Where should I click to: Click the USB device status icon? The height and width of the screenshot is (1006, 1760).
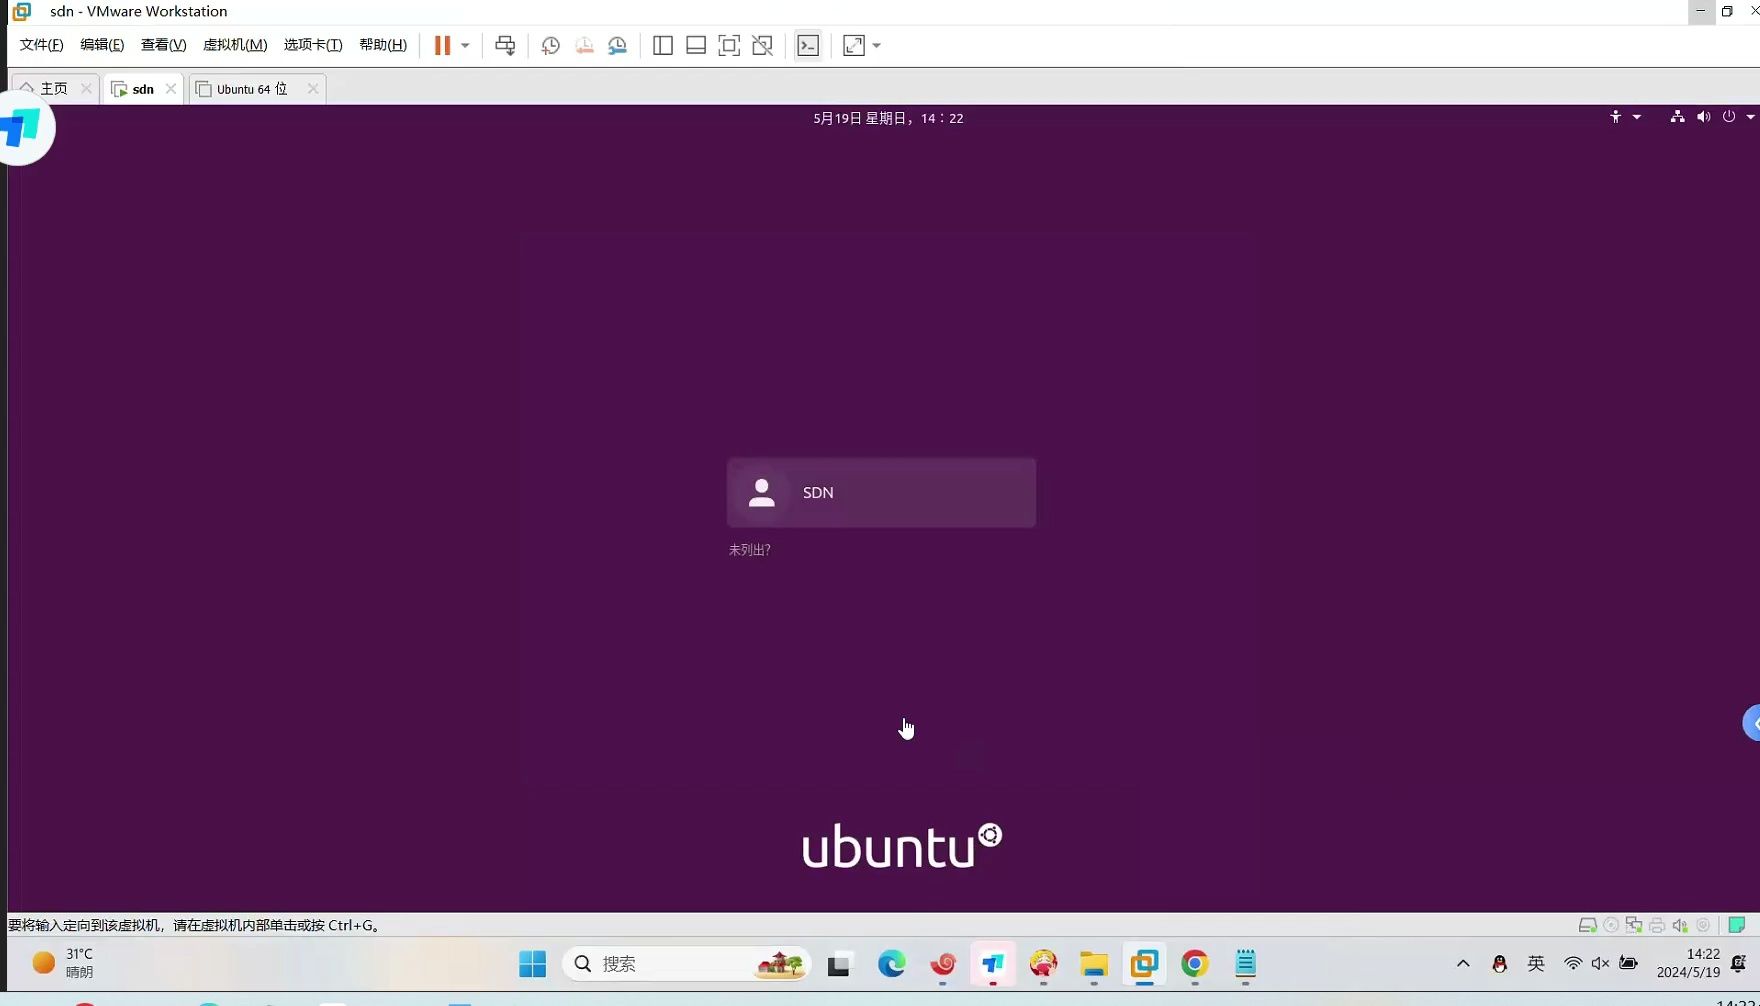click(x=1703, y=925)
